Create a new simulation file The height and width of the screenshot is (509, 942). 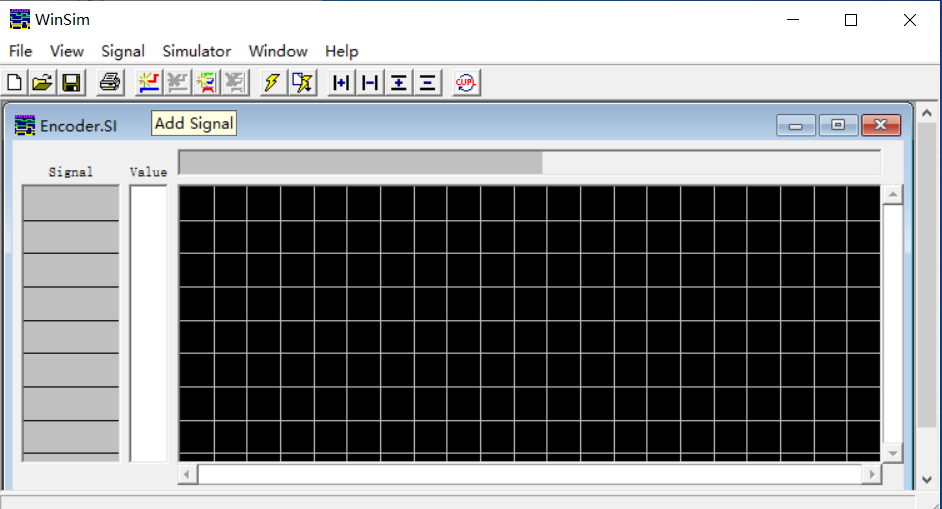click(x=14, y=82)
